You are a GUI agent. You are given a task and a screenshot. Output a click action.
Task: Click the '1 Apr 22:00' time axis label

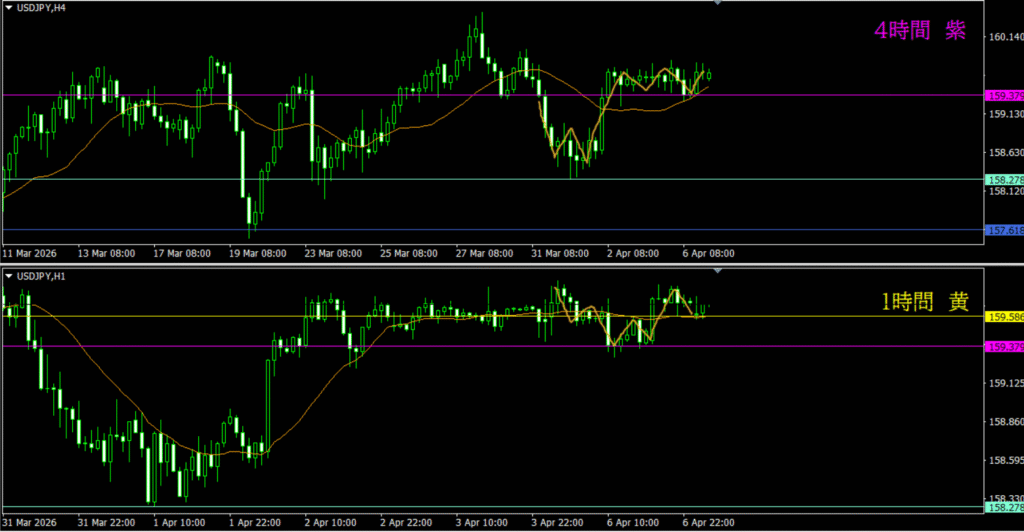pos(254,523)
